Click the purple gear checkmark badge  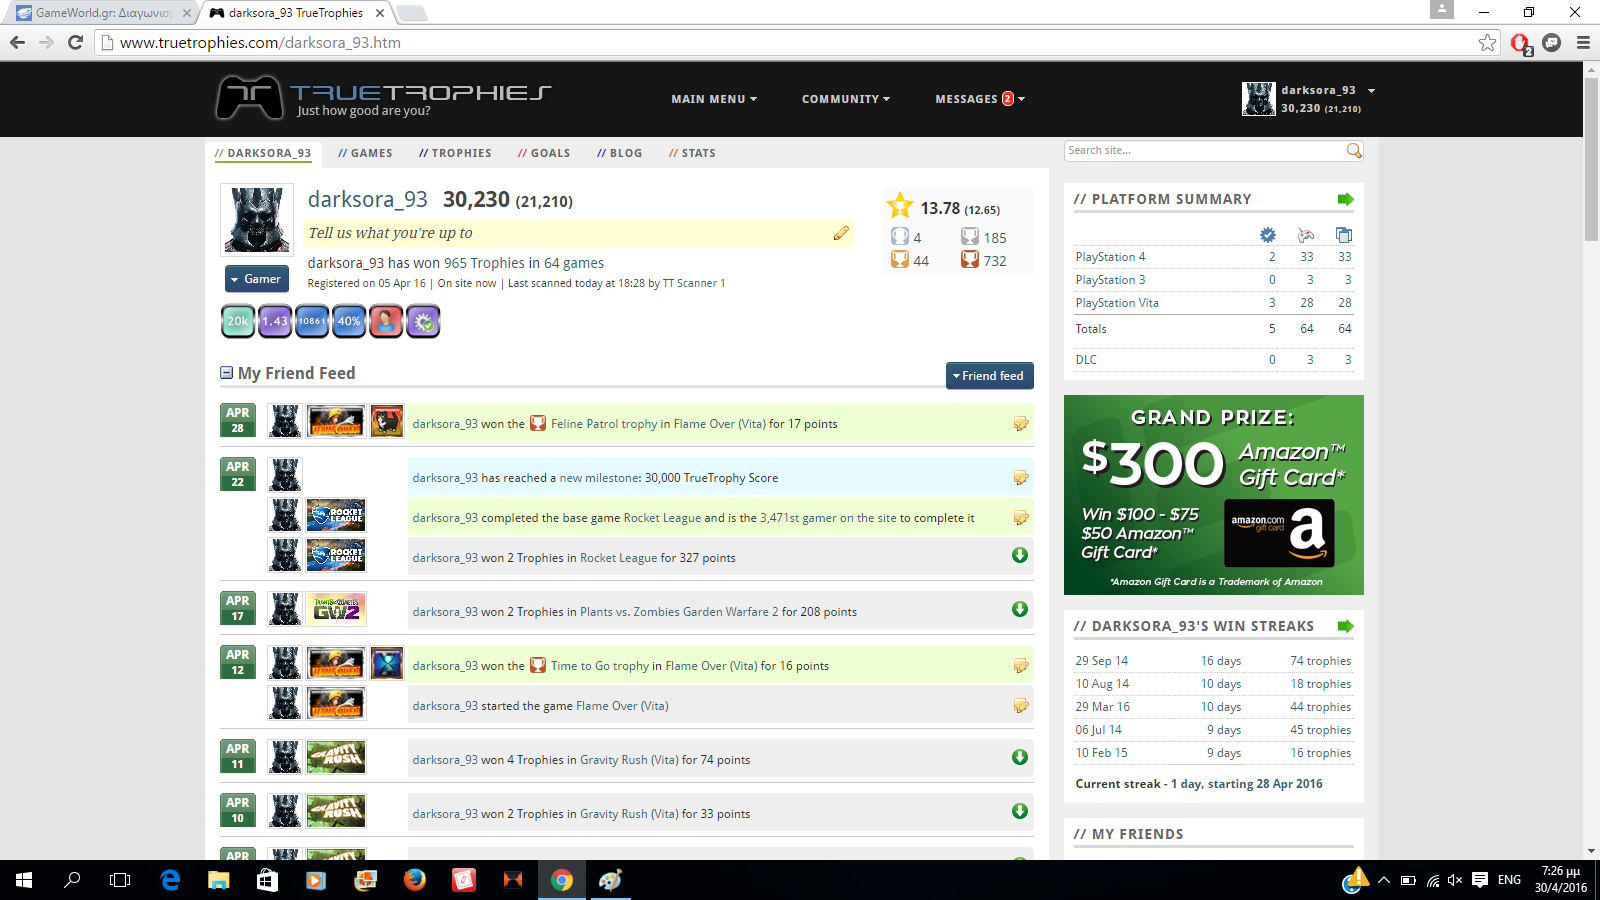click(x=423, y=321)
